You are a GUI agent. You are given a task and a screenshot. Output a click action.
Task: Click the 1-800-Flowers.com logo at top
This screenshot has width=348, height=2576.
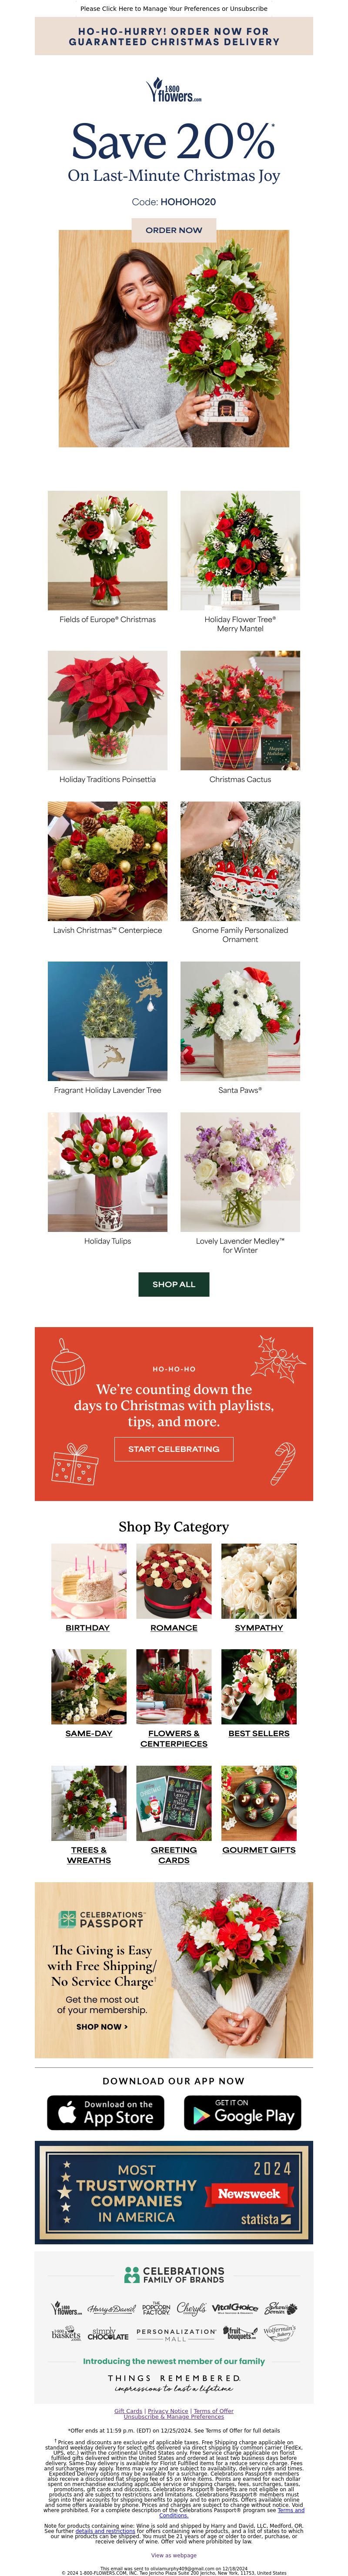click(x=174, y=91)
